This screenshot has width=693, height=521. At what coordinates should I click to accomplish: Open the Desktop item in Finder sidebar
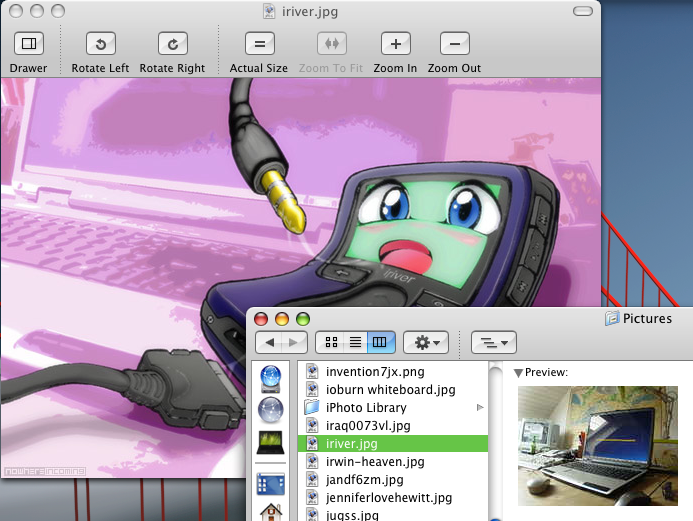tap(270, 484)
